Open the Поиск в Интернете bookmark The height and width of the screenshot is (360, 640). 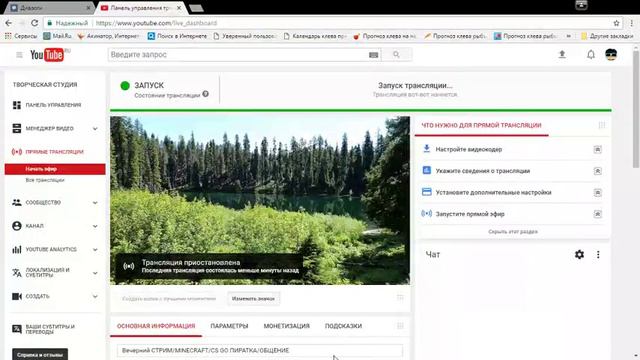(x=177, y=36)
